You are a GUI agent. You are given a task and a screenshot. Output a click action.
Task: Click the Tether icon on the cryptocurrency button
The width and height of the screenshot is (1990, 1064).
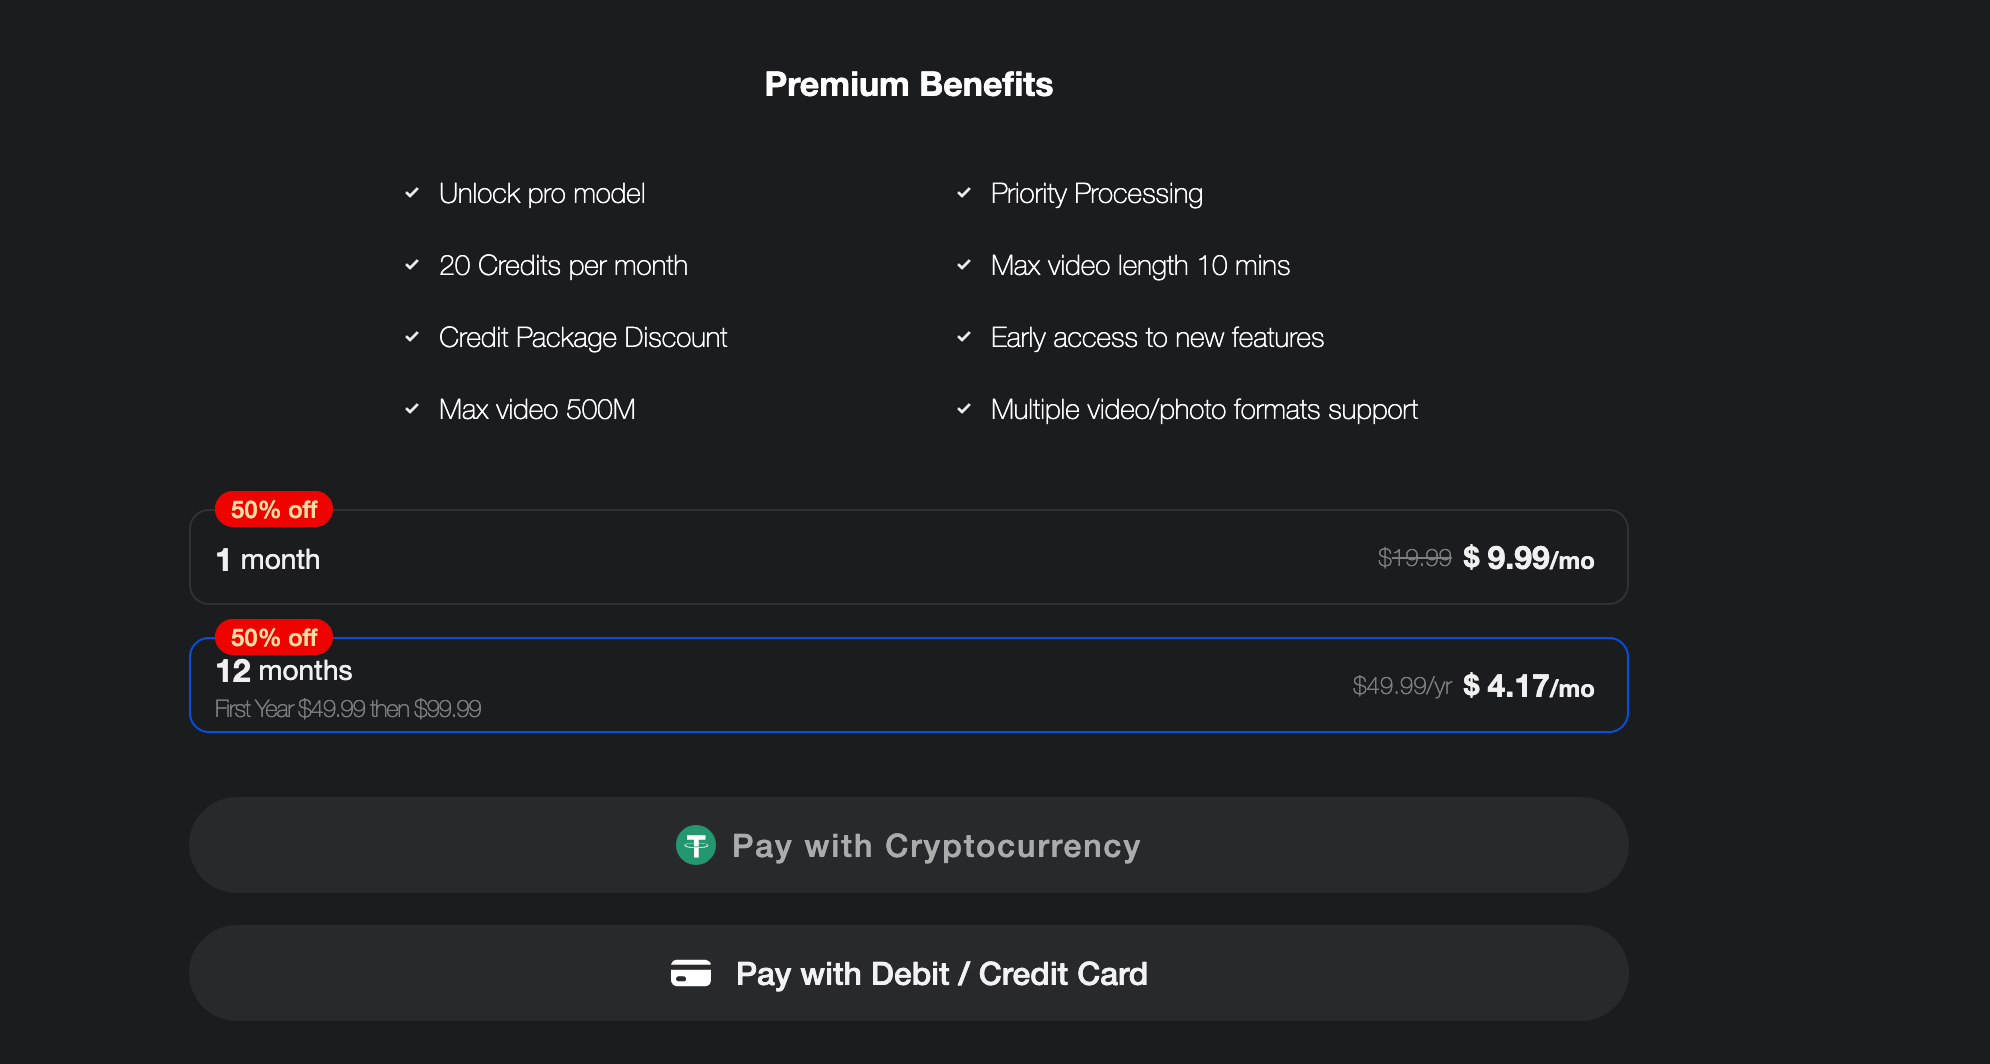(696, 845)
